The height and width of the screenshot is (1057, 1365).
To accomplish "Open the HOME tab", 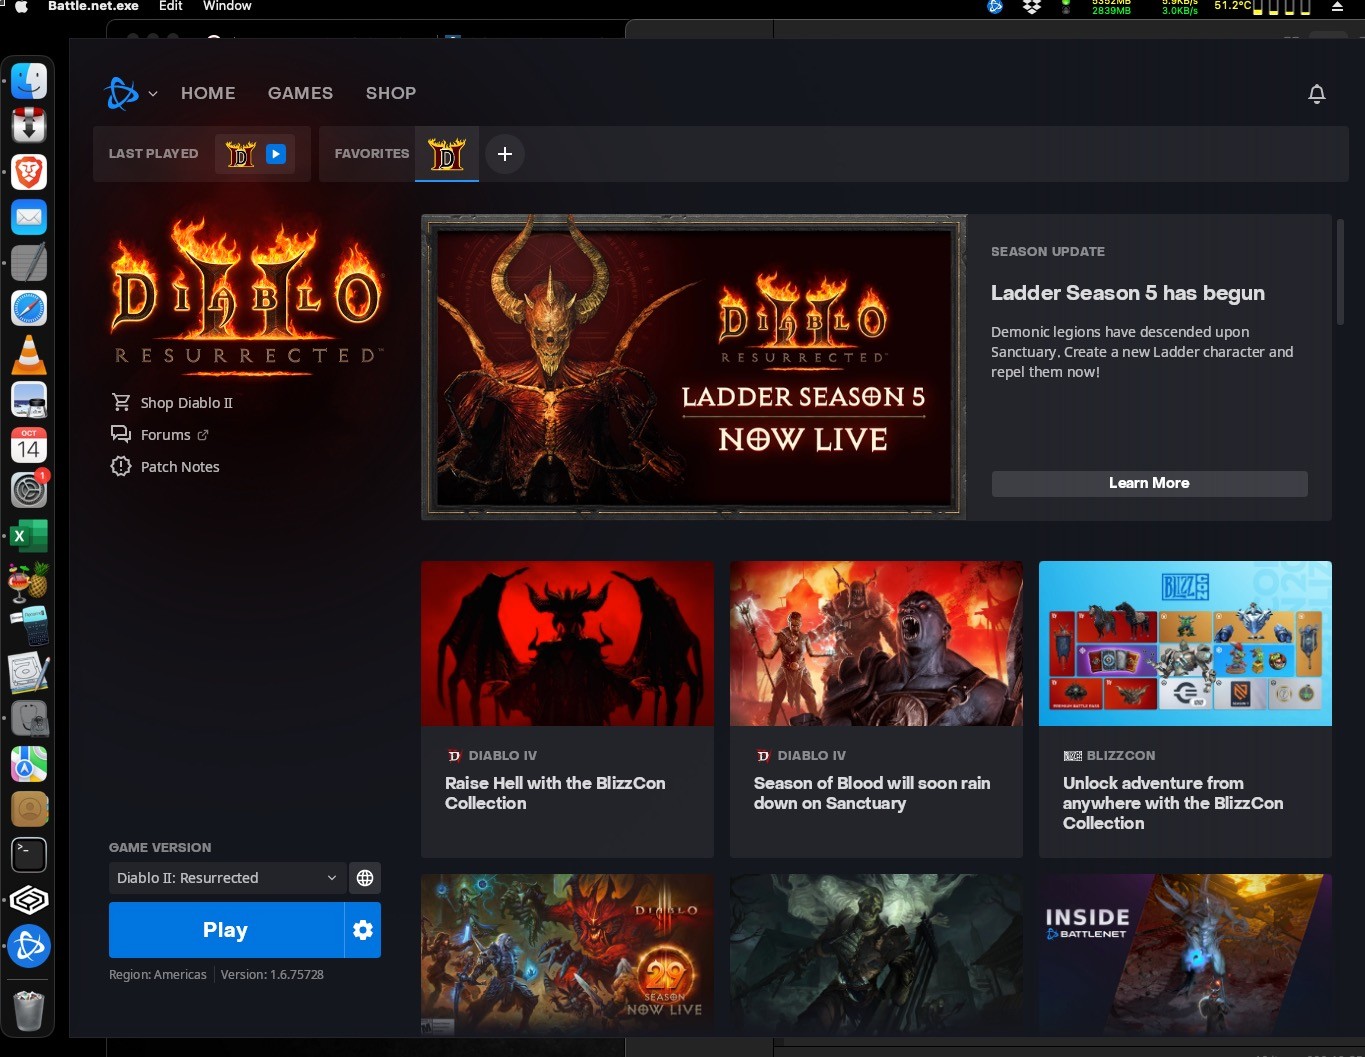I will pyautogui.click(x=208, y=93).
